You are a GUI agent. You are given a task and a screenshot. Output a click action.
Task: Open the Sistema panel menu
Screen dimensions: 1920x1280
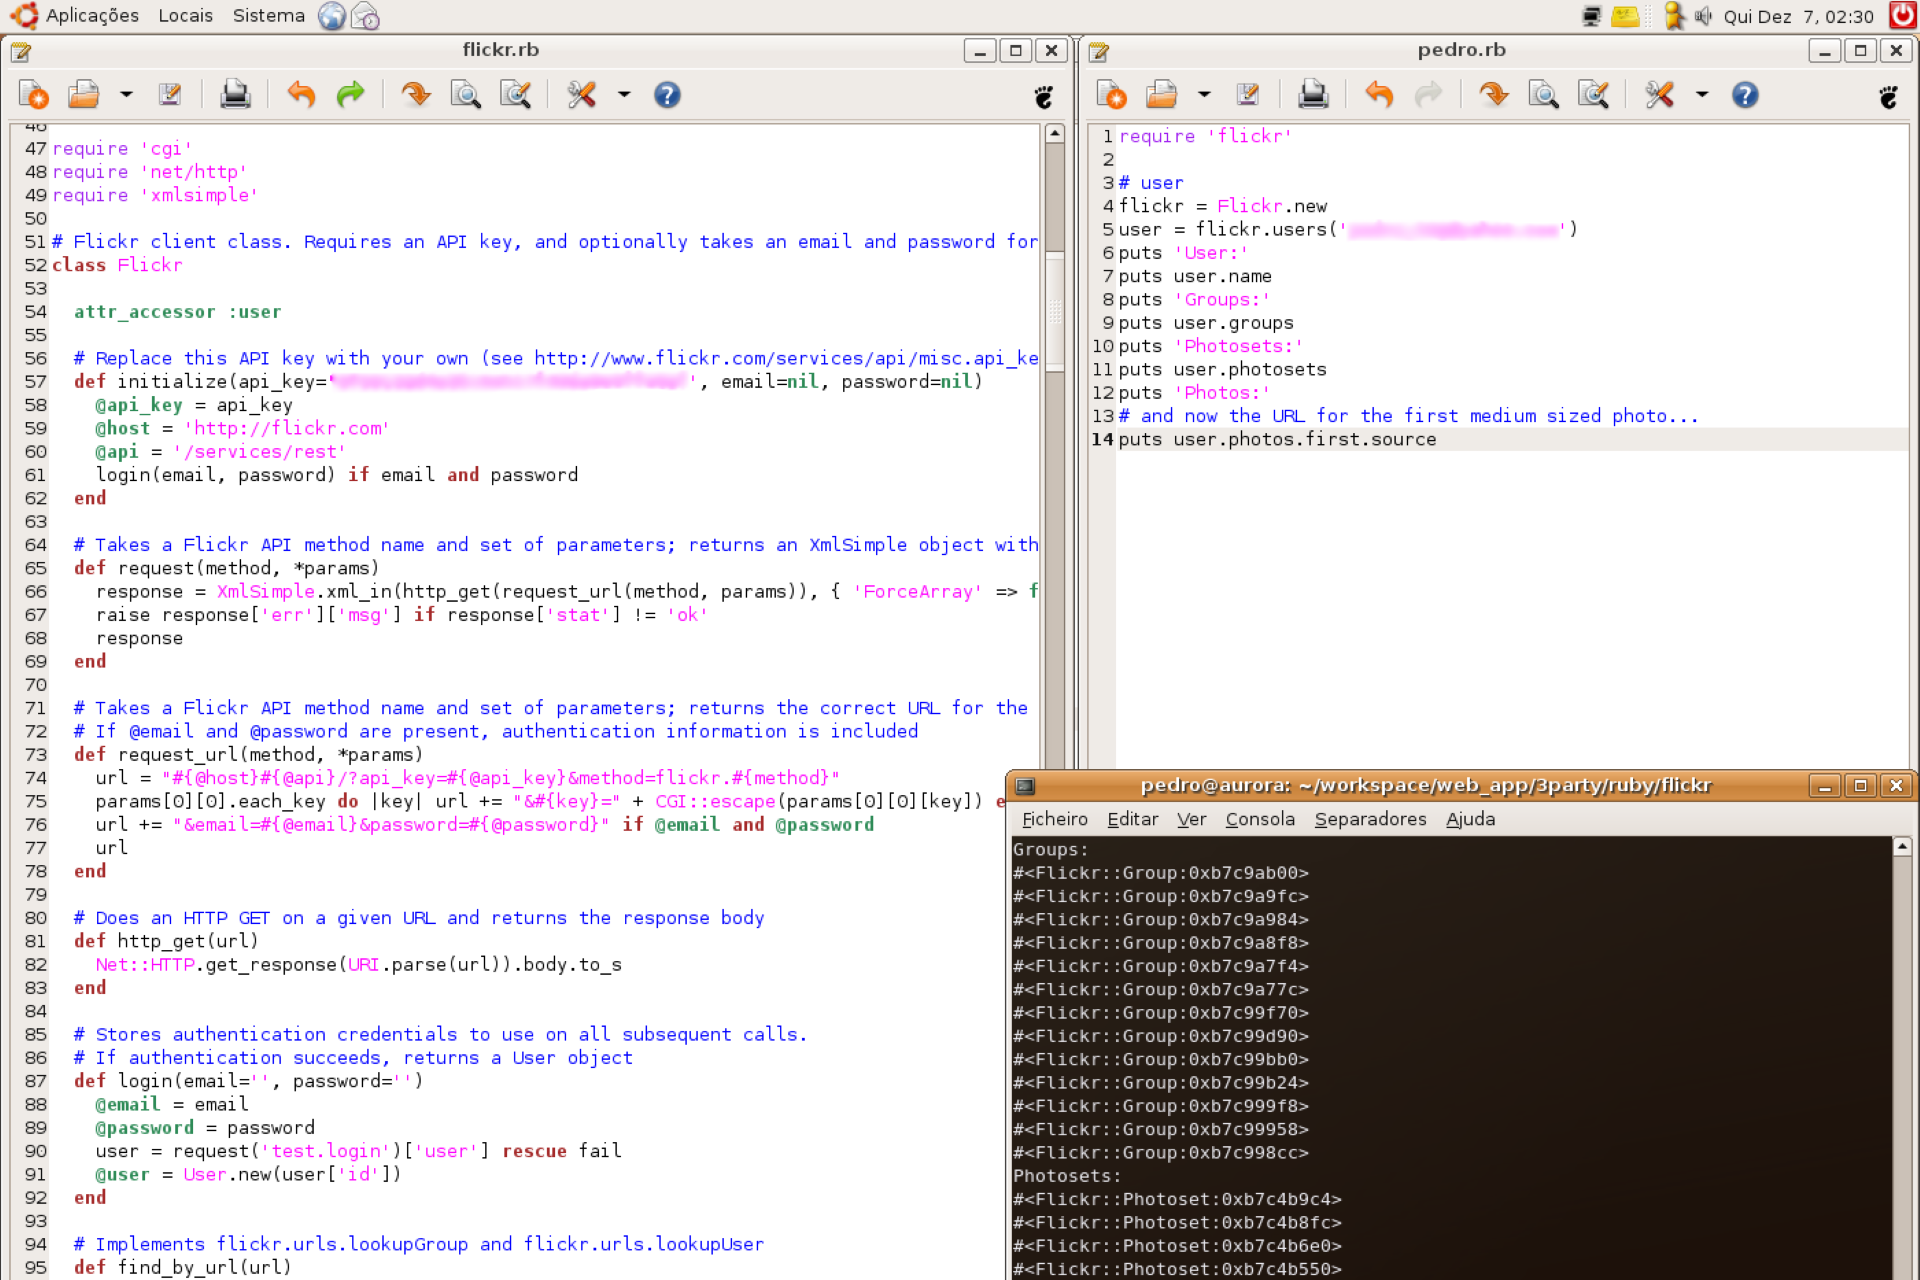point(268,16)
